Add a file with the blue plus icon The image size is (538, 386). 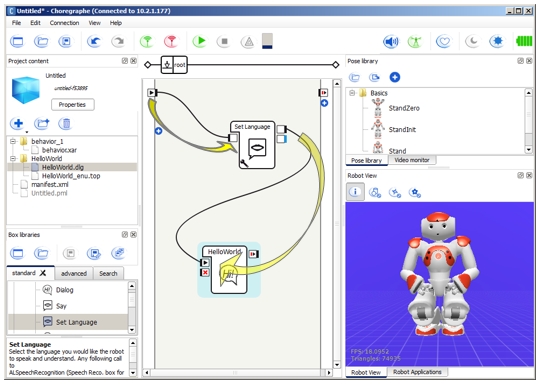pyautogui.click(x=18, y=123)
